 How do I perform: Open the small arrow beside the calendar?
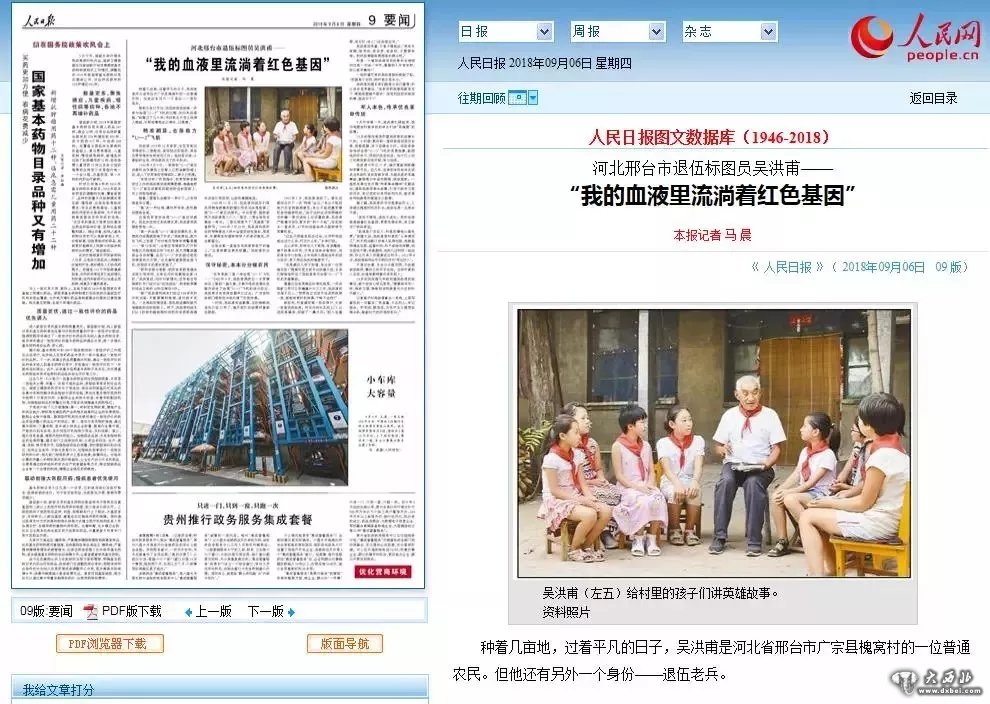pos(533,97)
